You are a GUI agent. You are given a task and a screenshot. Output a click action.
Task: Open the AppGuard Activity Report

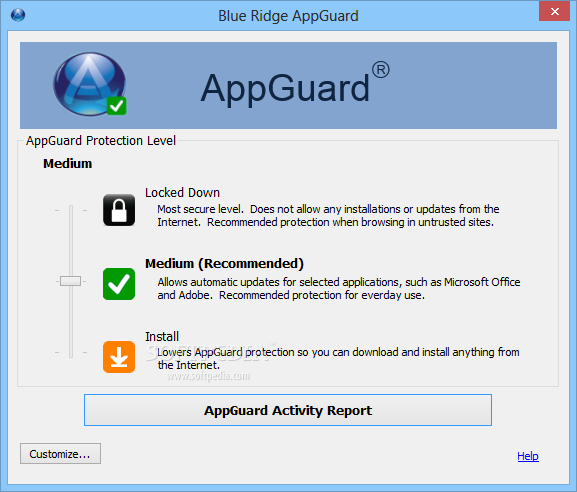click(x=288, y=410)
